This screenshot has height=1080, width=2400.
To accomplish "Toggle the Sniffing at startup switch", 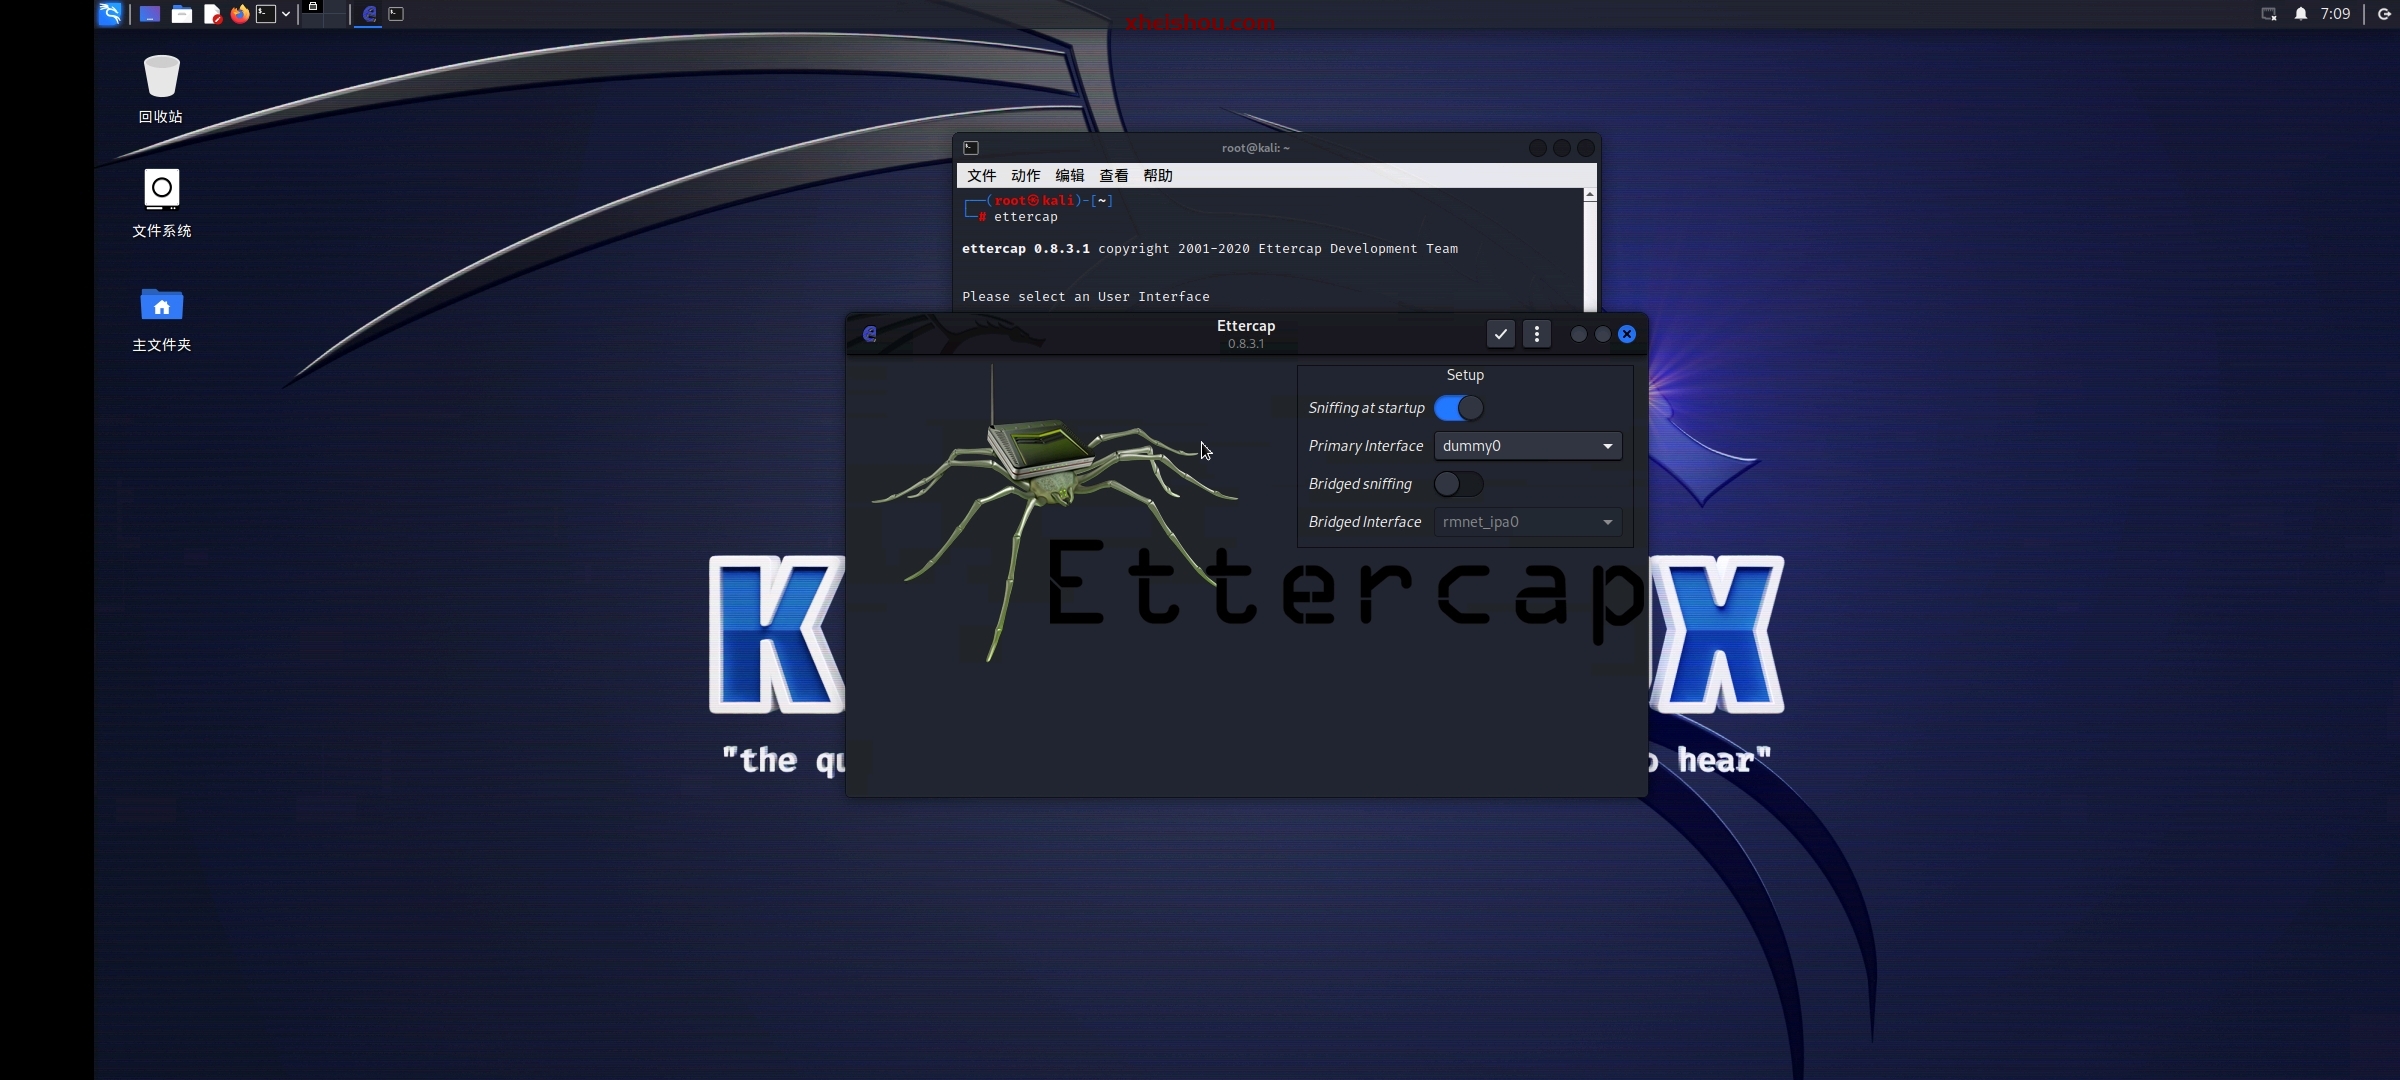I will pos(1458,408).
